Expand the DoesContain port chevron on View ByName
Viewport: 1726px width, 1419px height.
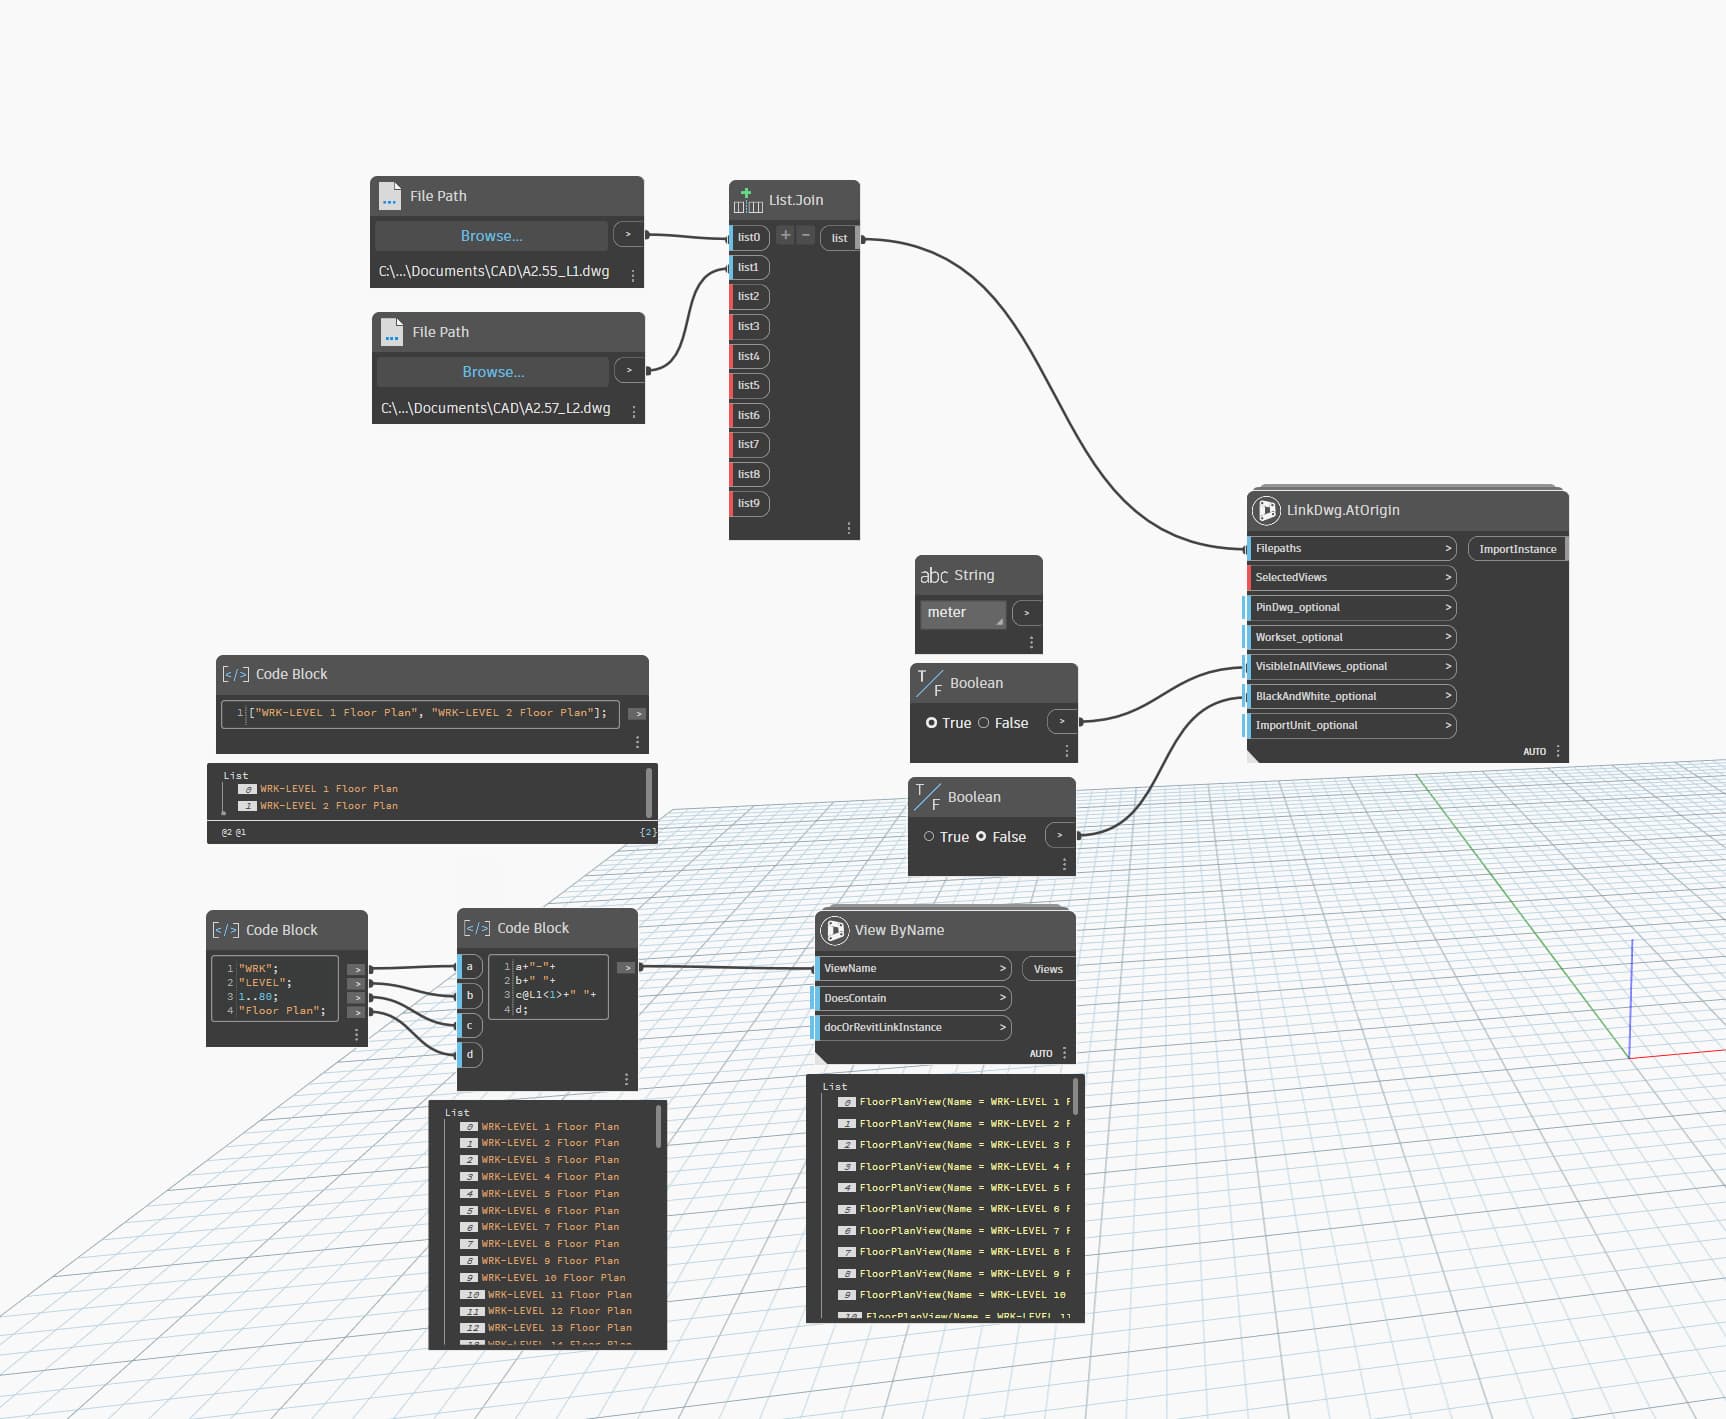pos(1002,998)
